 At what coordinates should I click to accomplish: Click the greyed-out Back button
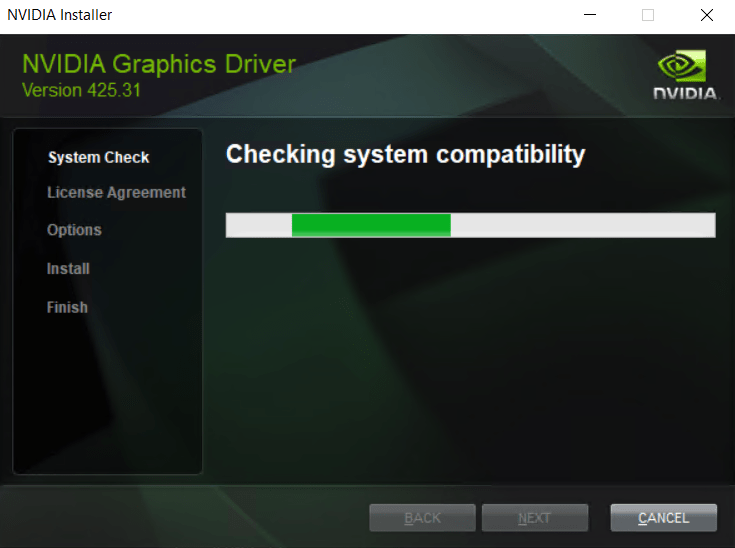point(422,518)
